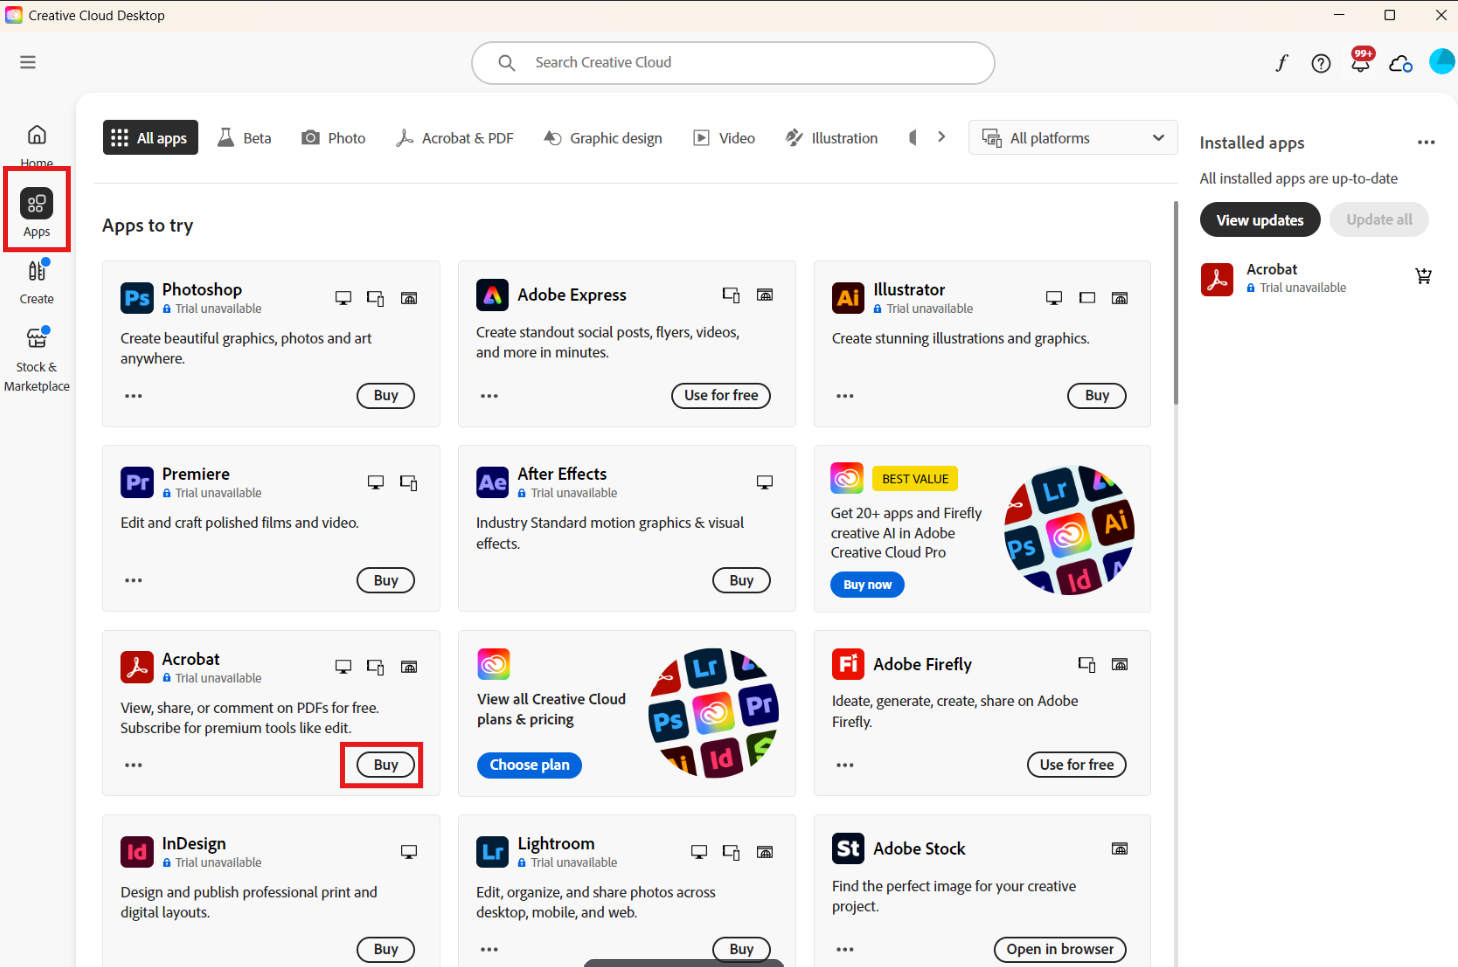Open Premiere card more options menu
The height and width of the screenshot is (967, 1458).
click(133, 580)
